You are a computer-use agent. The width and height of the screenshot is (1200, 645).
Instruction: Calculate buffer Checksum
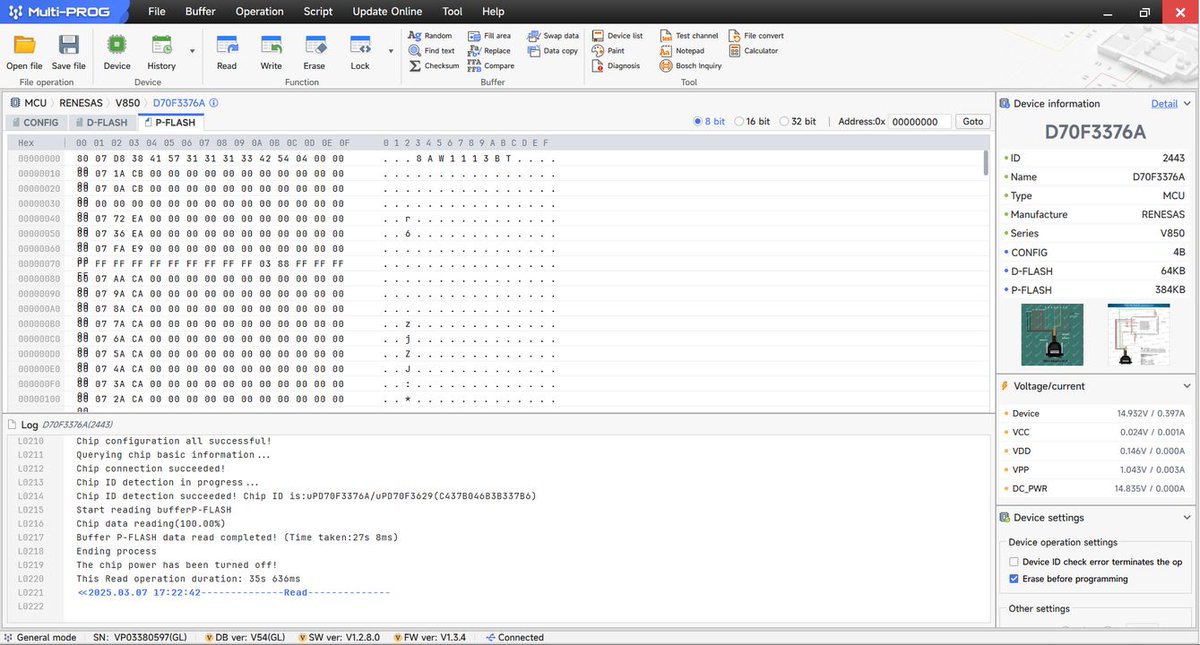434,66
